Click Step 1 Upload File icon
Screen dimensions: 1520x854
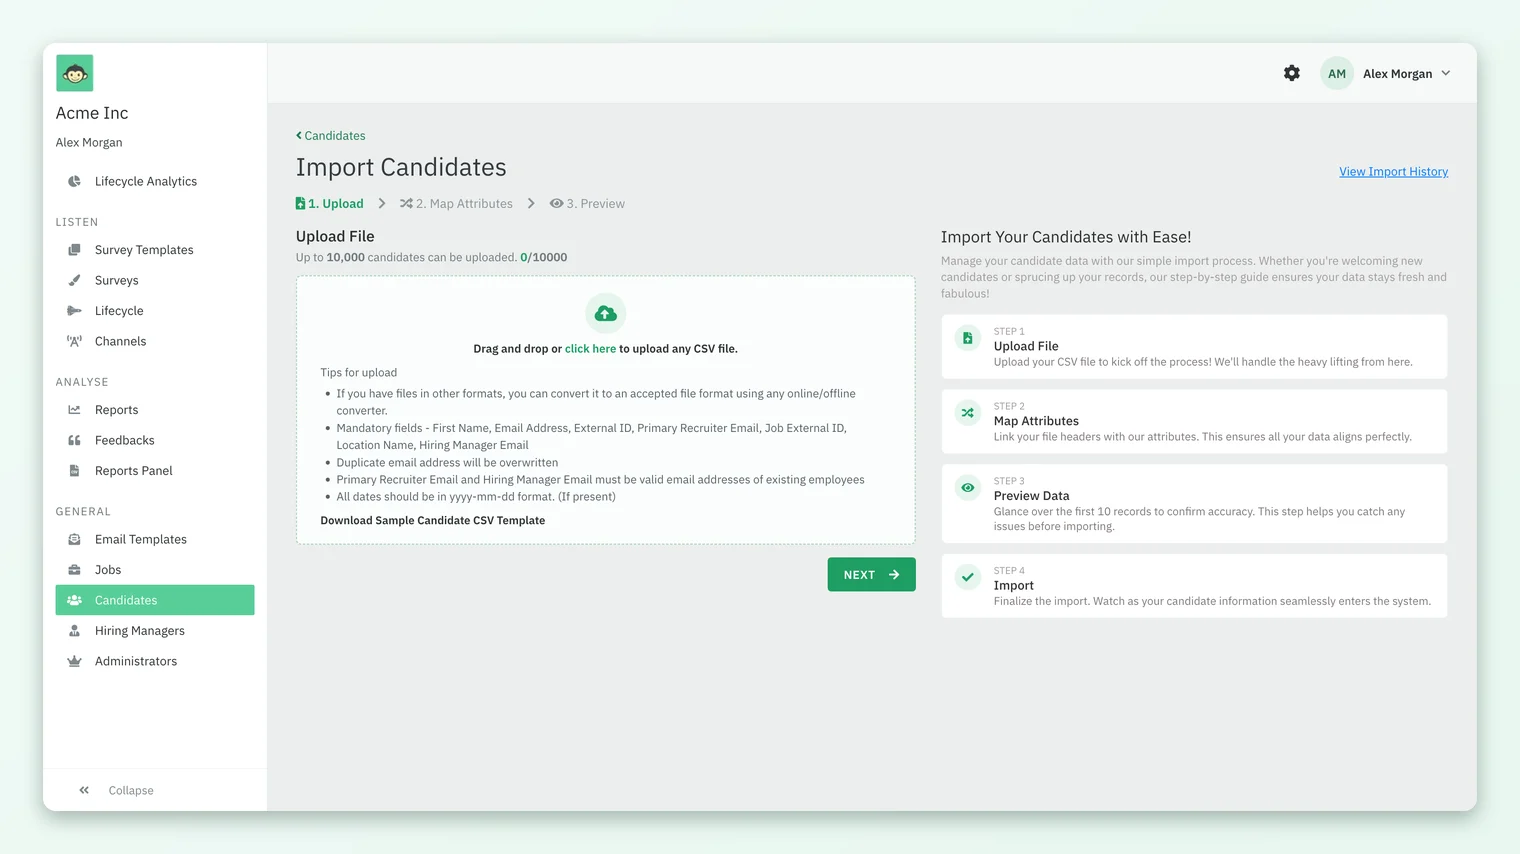coord(968,338)
